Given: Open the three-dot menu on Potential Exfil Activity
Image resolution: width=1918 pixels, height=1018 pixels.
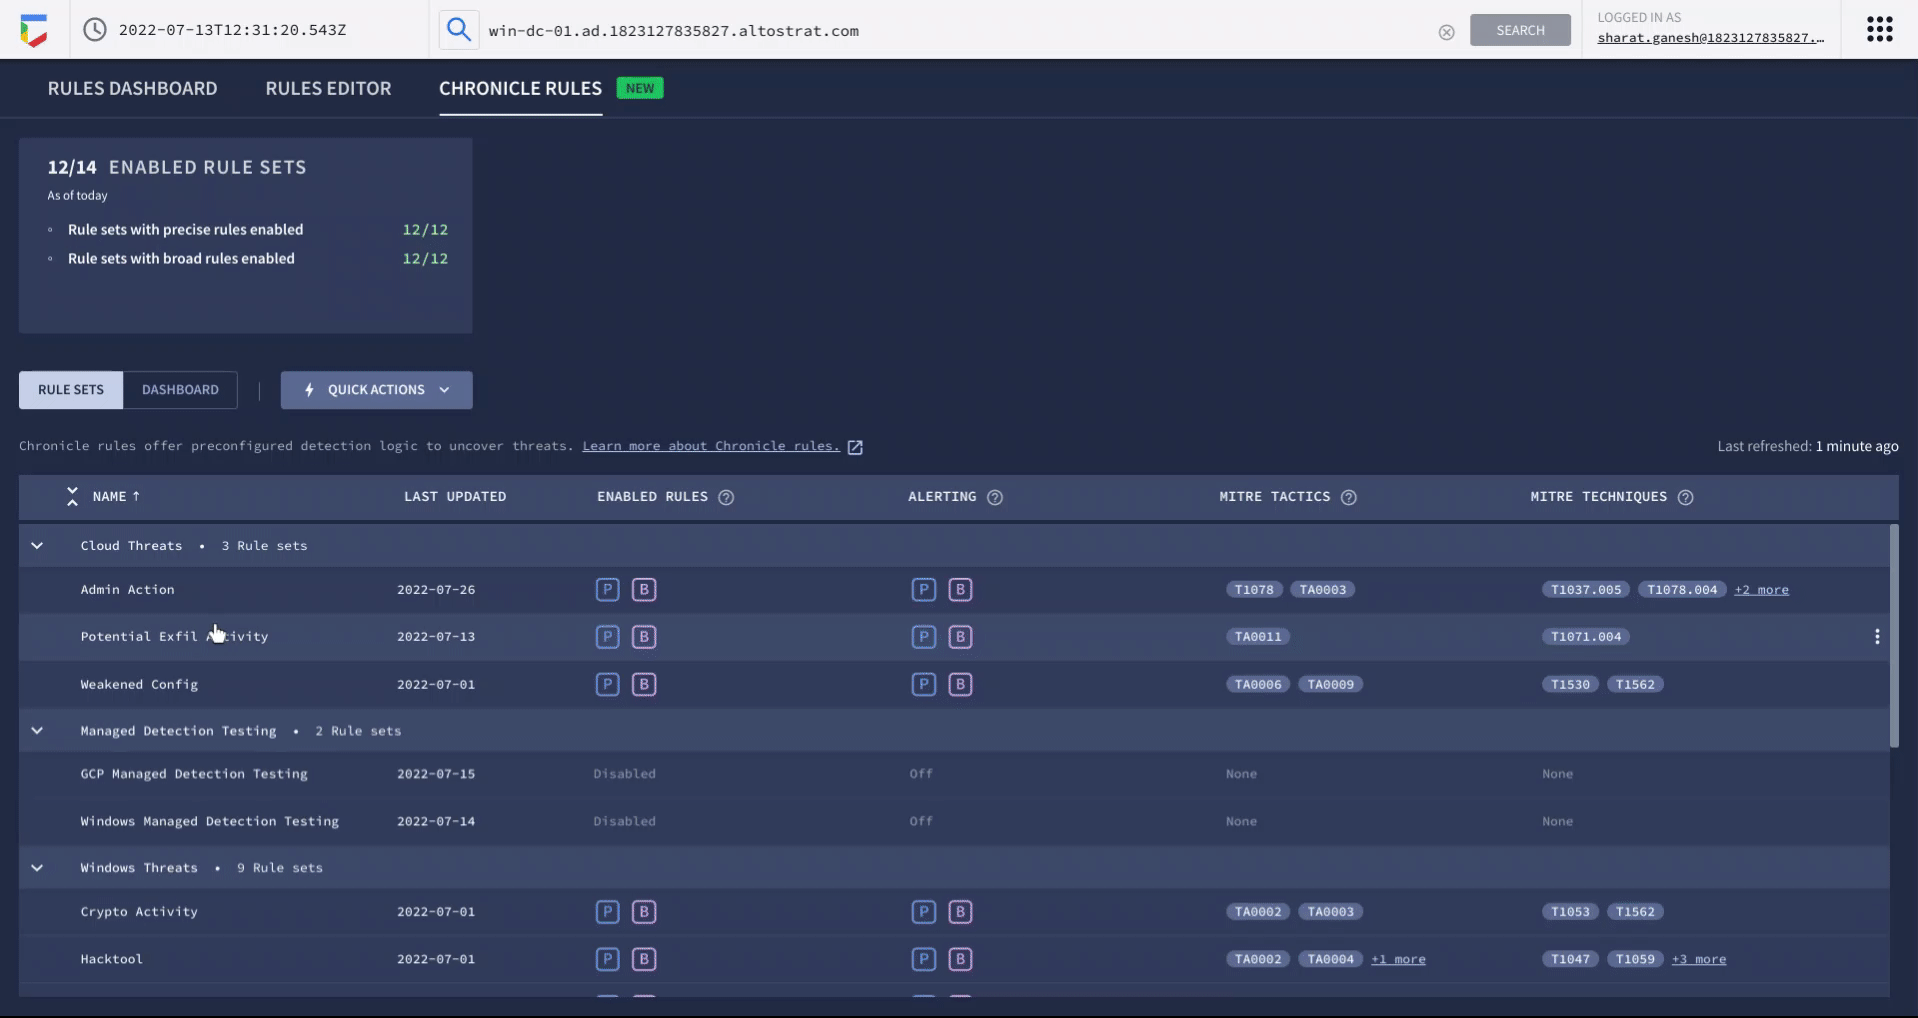Looking at the screenshot, I should coord(1878,636).
